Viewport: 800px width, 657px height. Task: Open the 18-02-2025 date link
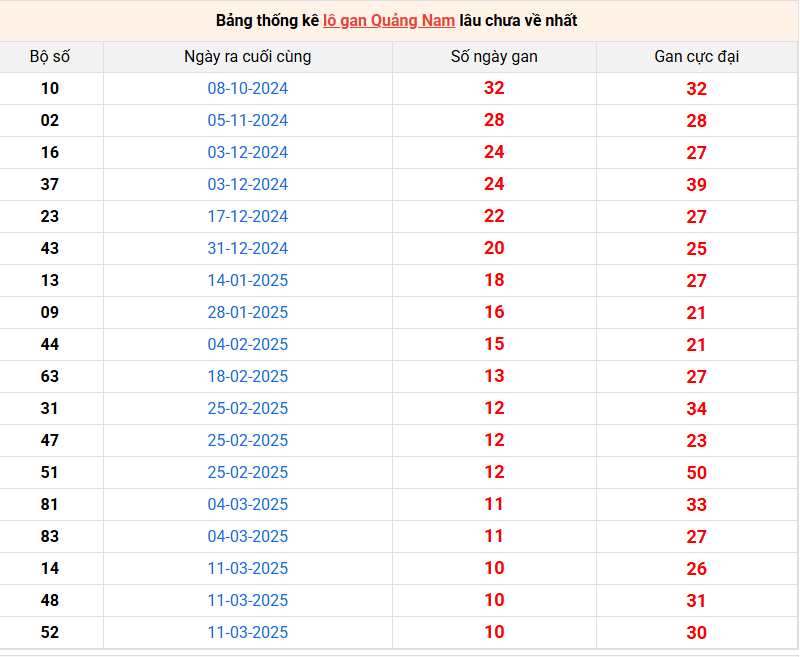(248, 377)
